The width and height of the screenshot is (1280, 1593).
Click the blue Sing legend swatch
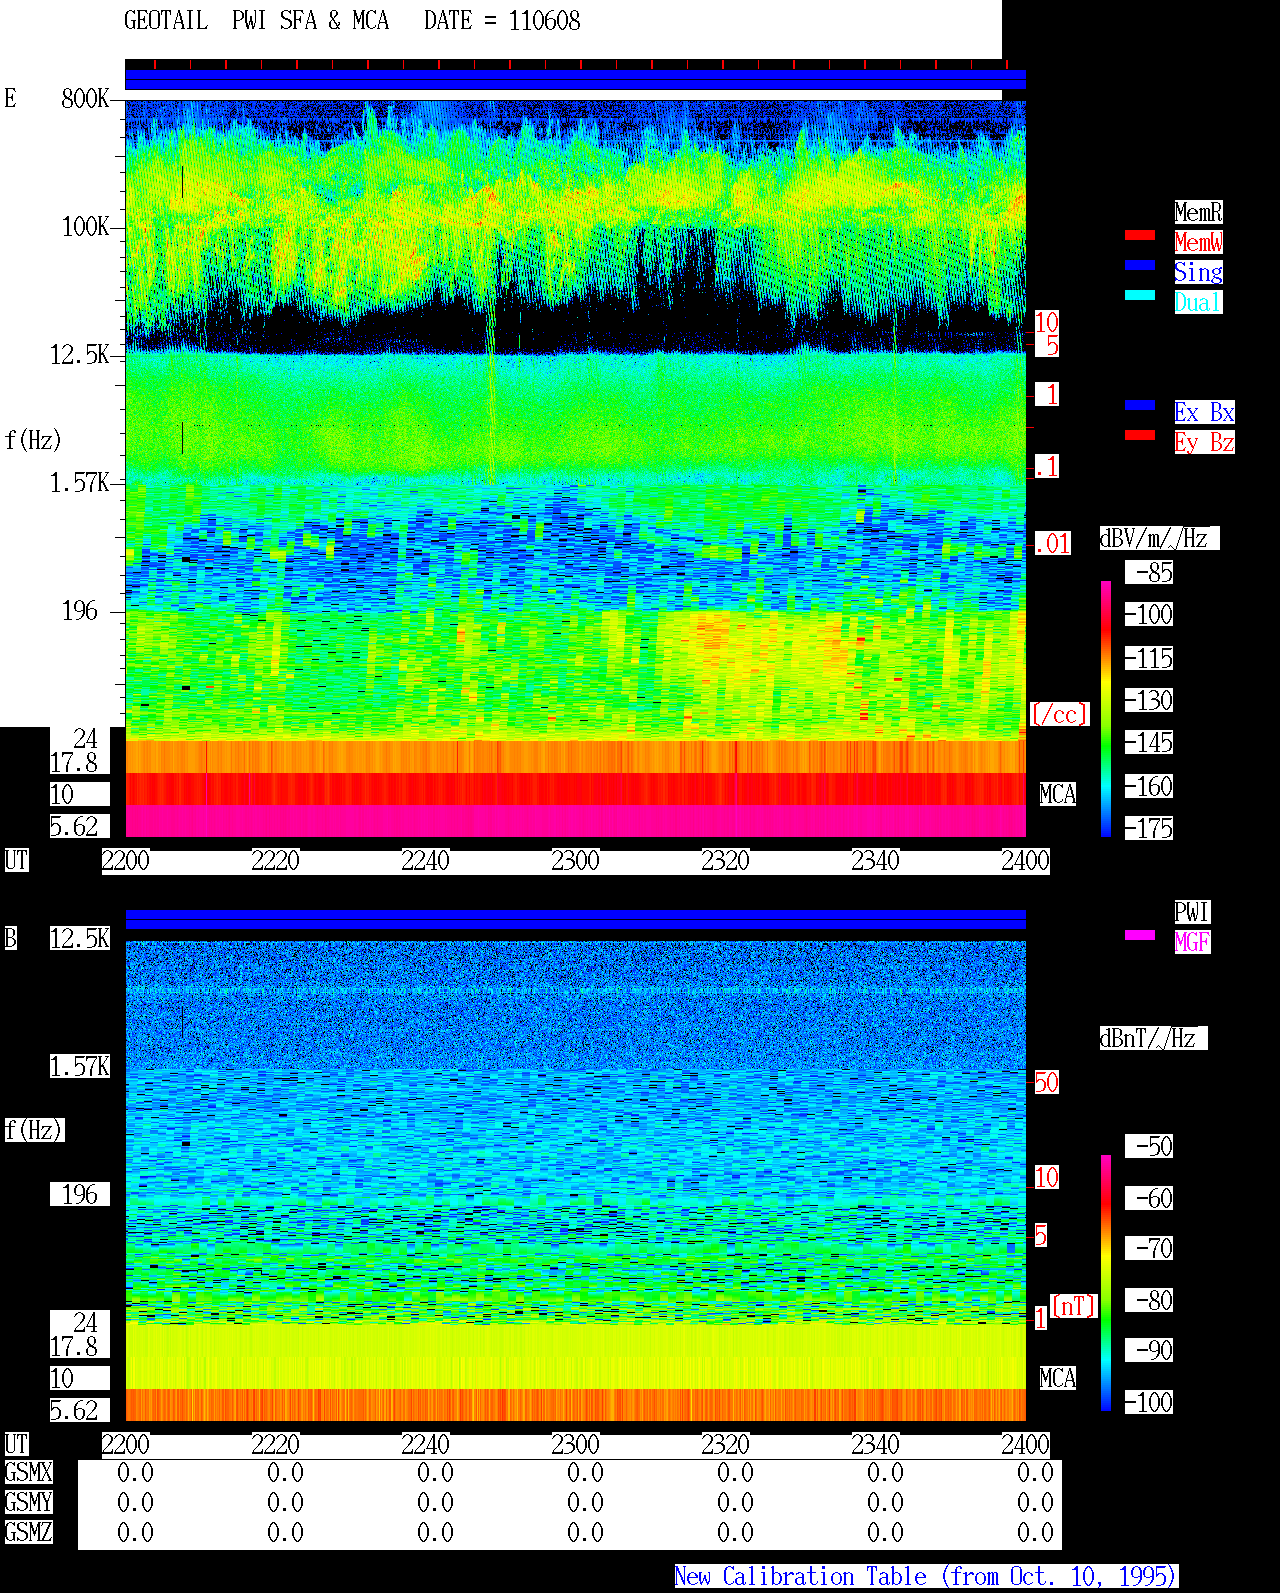[1140, 265]
